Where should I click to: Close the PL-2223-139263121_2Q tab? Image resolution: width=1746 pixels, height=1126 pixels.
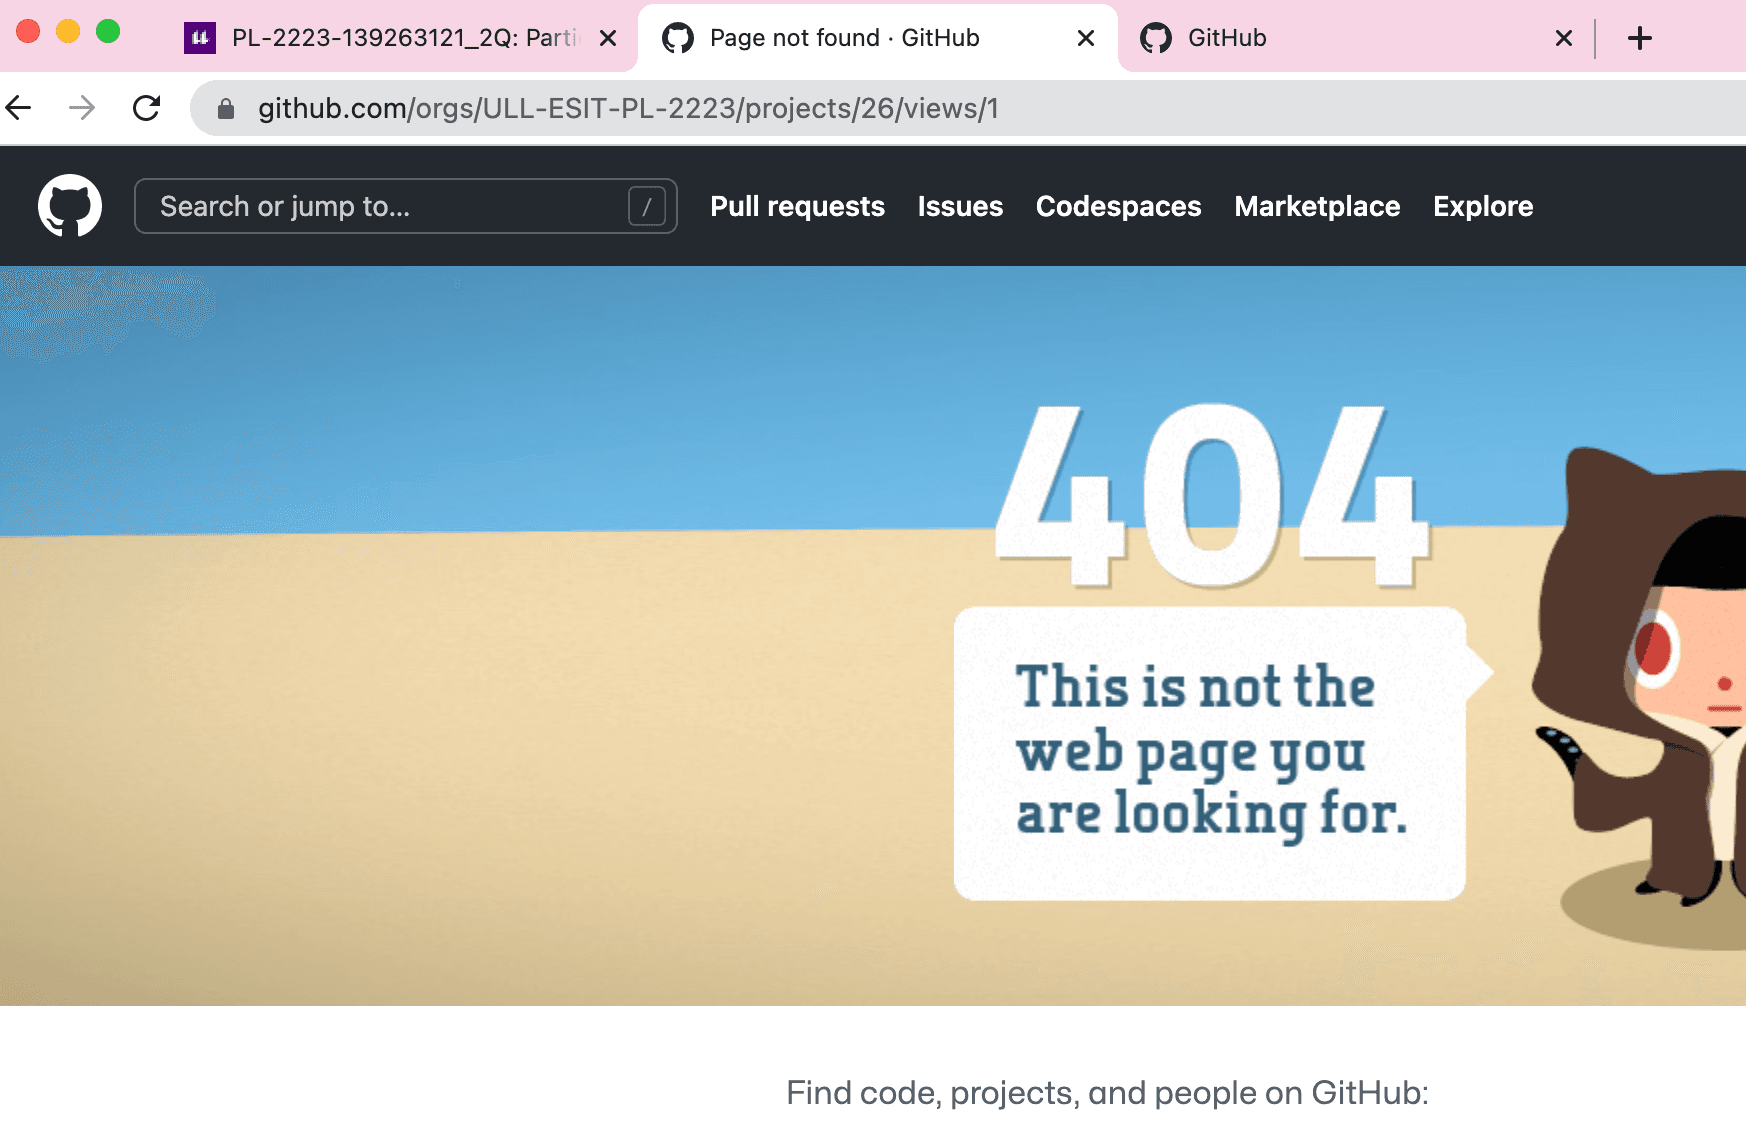tap(607, 39)
